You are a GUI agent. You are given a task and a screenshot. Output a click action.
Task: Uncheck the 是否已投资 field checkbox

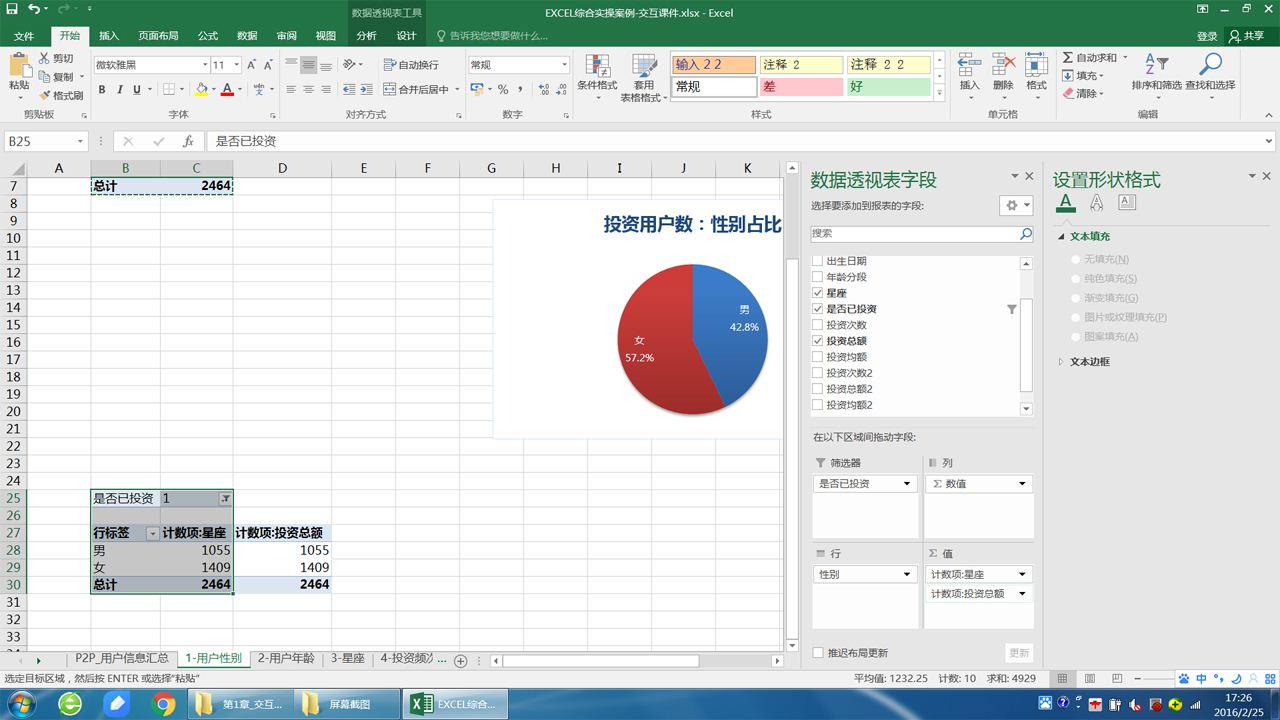818,309
